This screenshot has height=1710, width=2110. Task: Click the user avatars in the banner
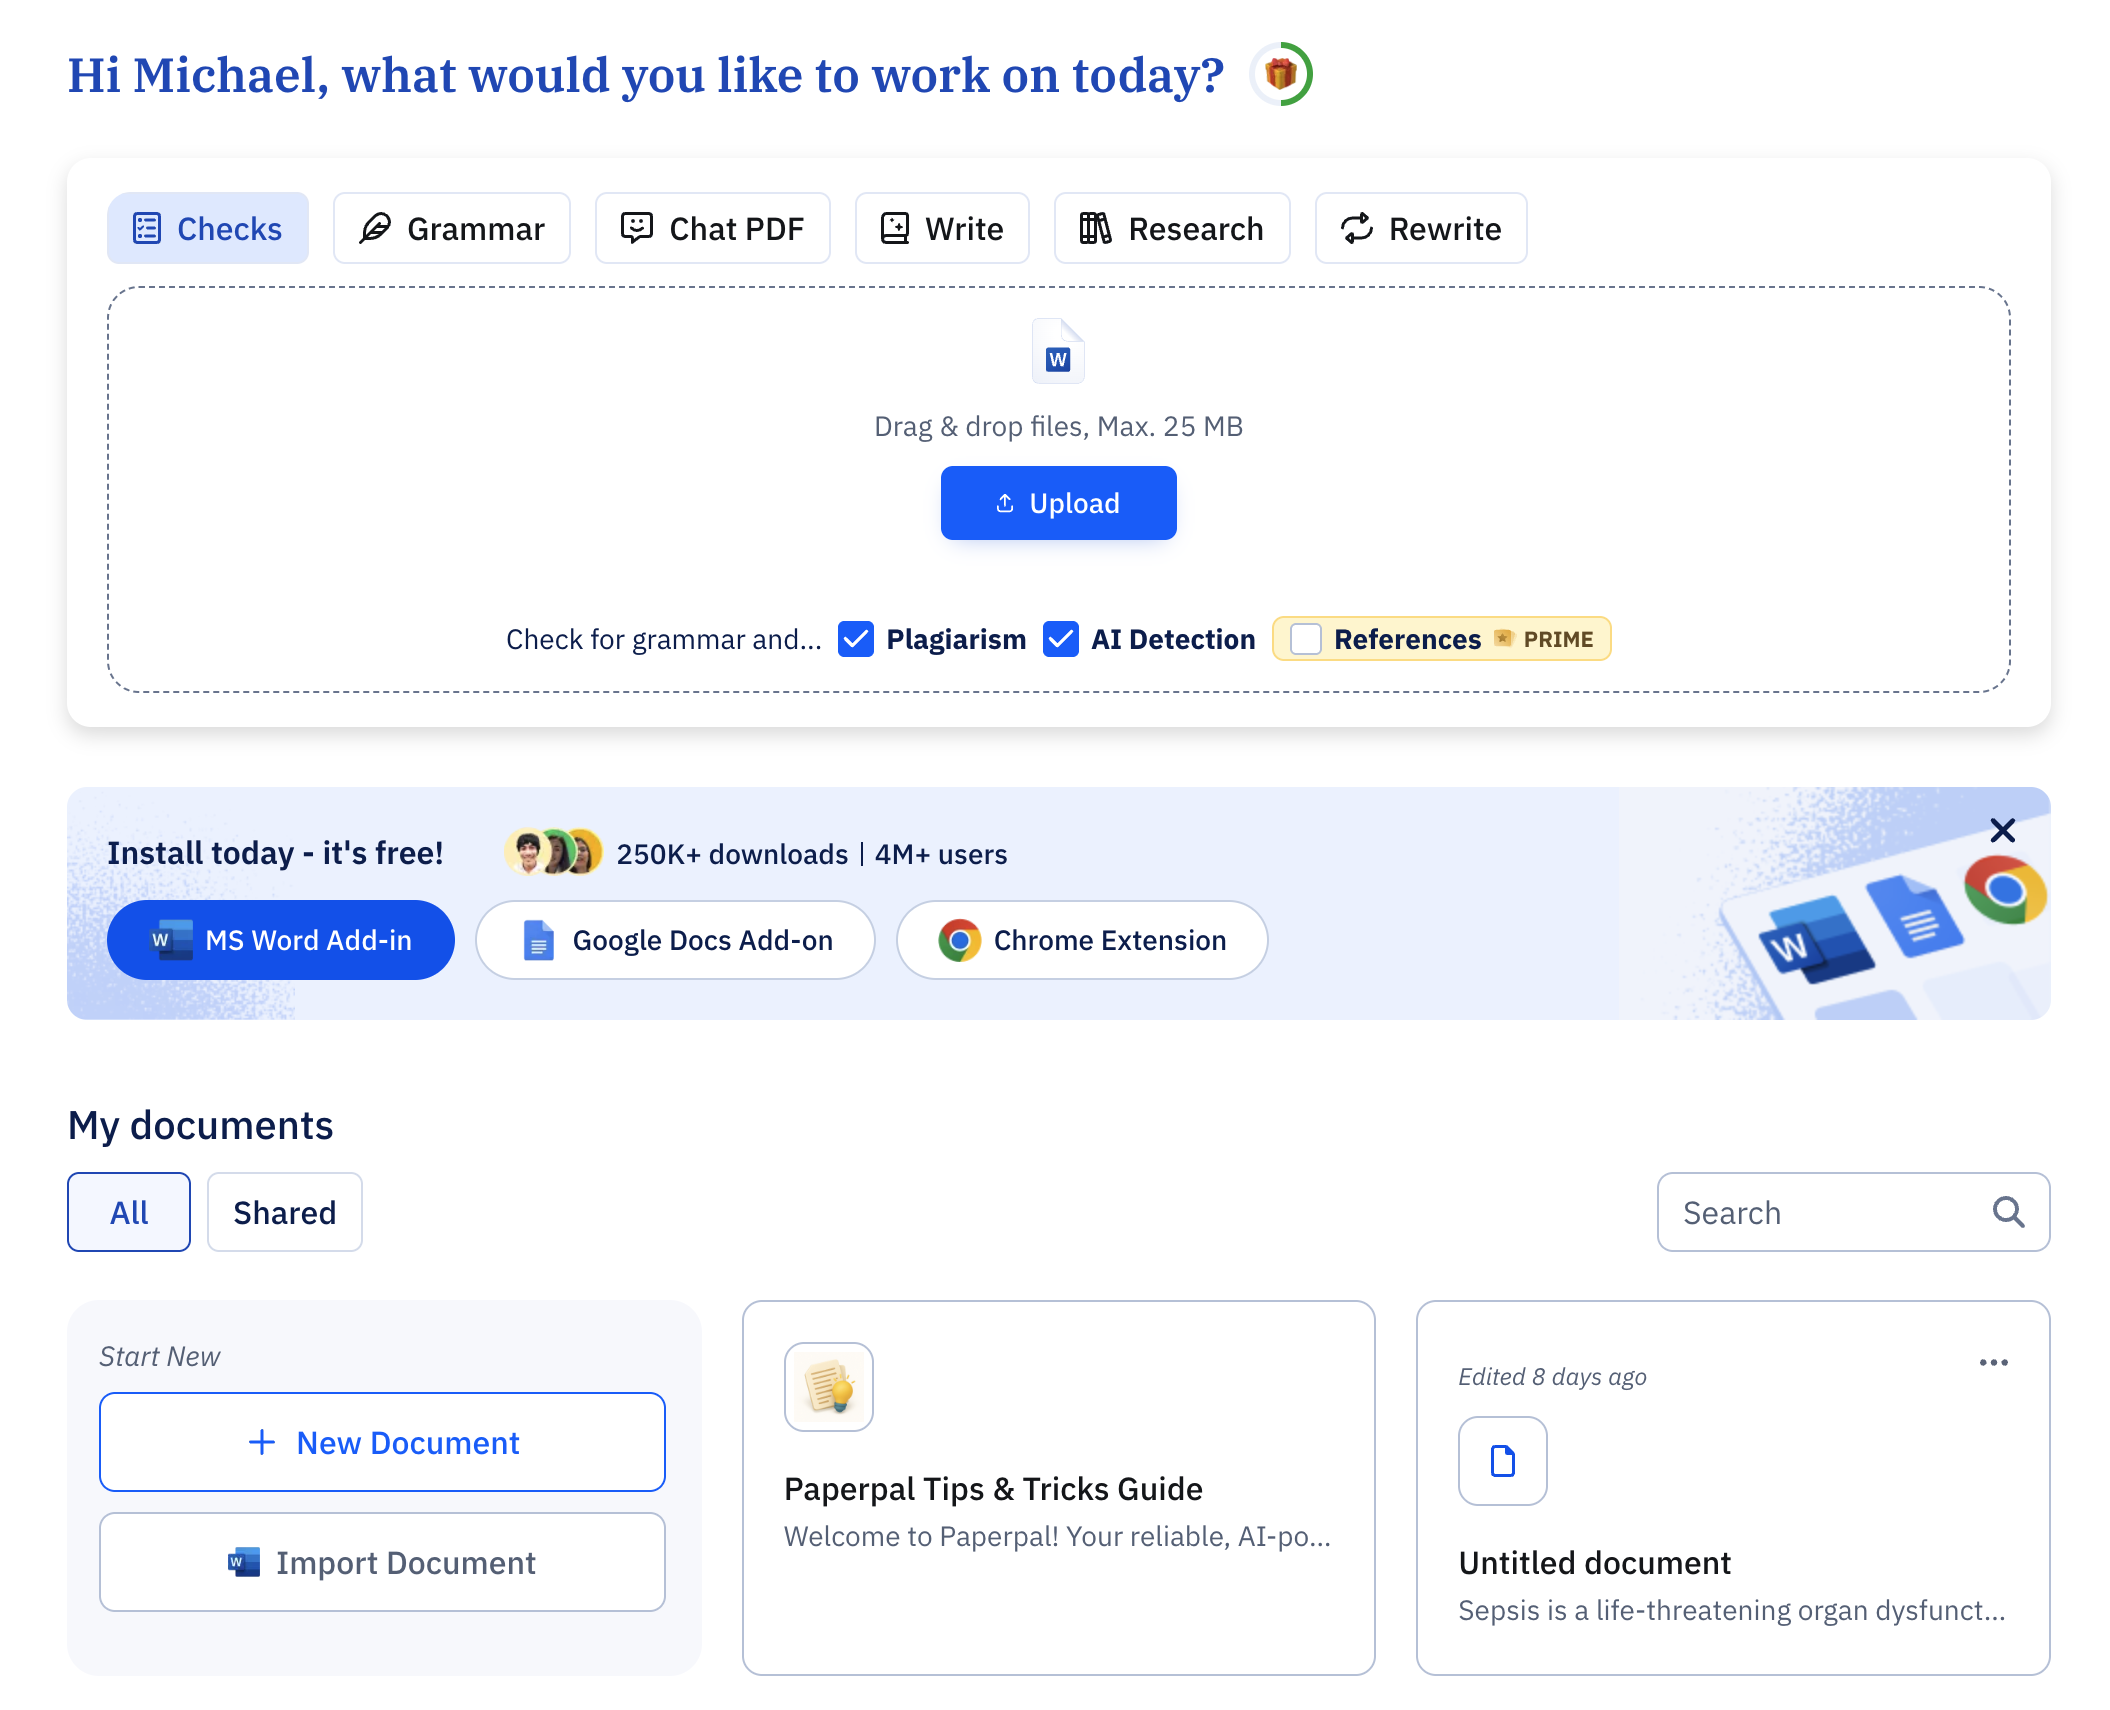click(x=554, y=853)
